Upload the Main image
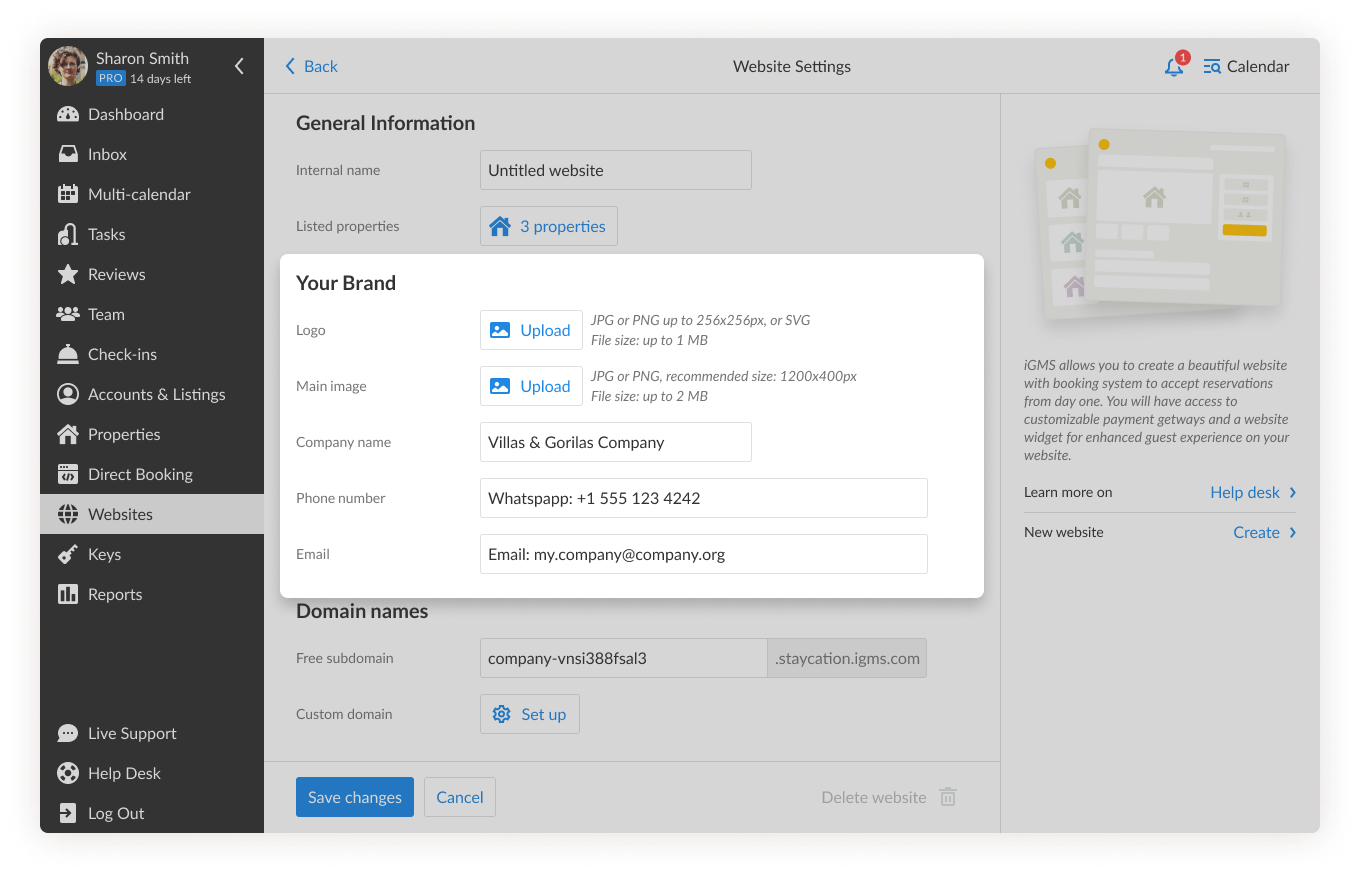 click(x=531, y=386)
